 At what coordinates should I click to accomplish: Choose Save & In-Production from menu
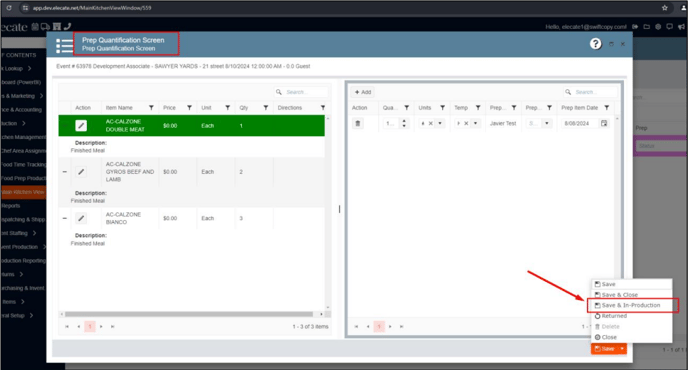click(631, 305)
